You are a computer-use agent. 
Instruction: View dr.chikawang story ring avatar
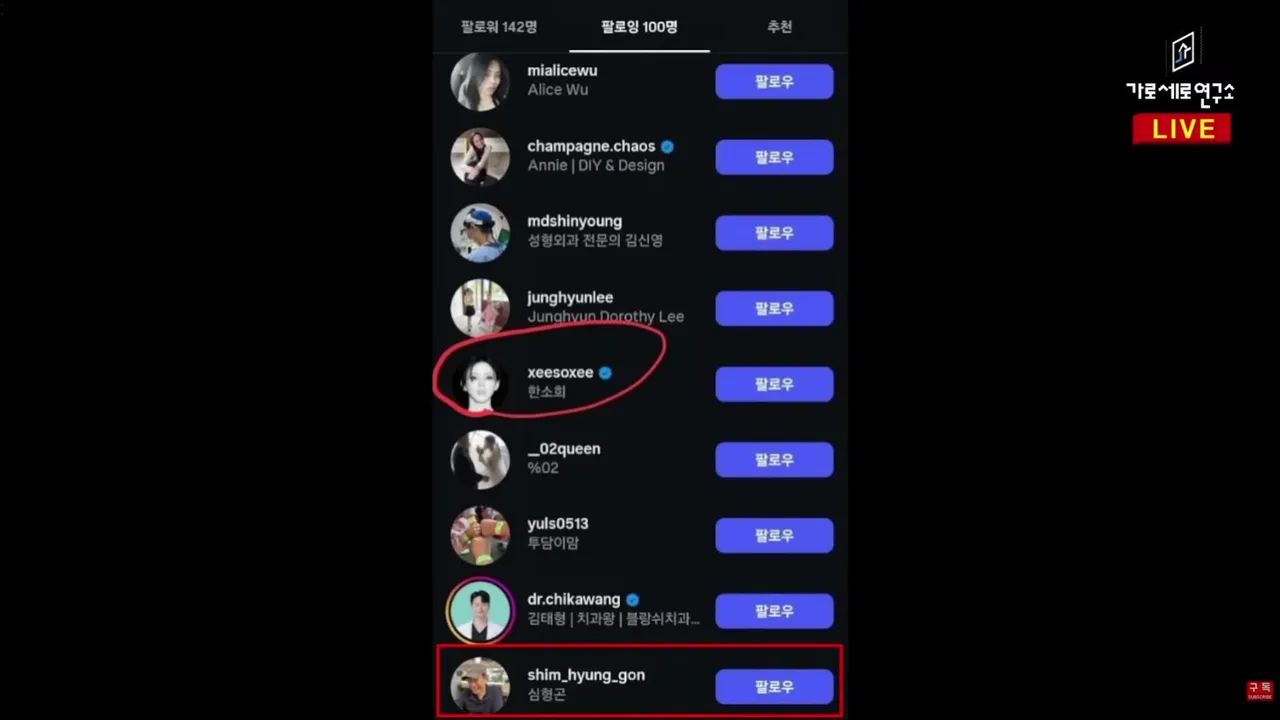point(480,610)
